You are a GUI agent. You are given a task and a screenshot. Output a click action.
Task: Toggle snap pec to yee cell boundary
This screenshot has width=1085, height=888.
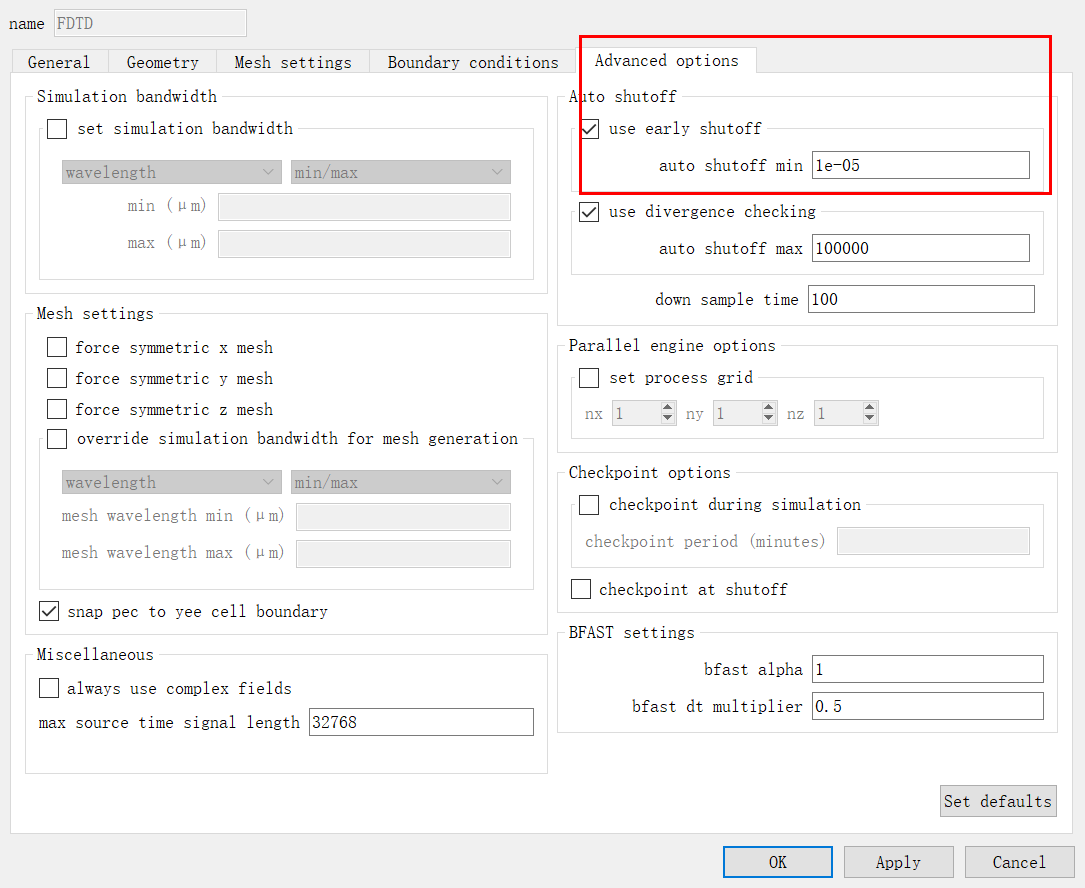coord(49,611)
